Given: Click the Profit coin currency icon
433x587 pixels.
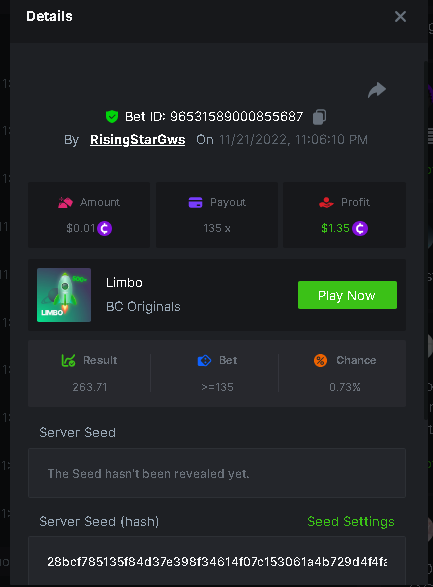Looking at the screenshot, I should click(x=360, y=228).
